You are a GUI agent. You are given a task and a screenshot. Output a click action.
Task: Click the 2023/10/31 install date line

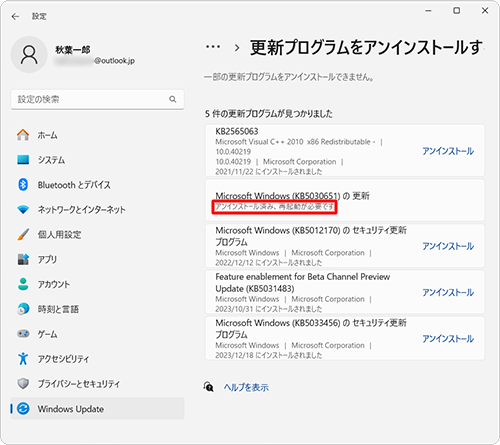(x=269, y=309)
